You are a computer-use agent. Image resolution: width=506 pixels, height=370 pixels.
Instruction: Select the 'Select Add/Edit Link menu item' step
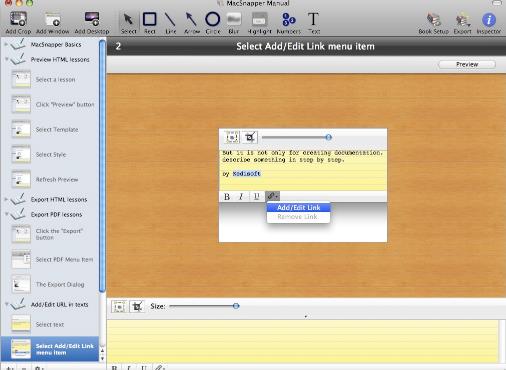click(50, 349)
